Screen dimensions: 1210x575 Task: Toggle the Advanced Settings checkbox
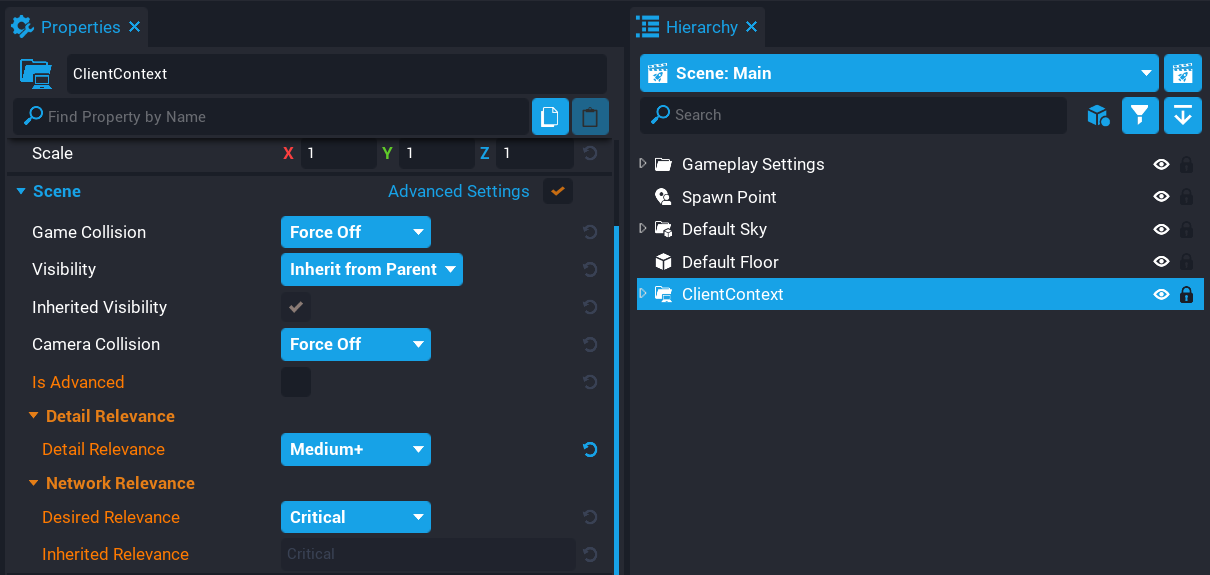pyautogui.click(x=557, y=191)
